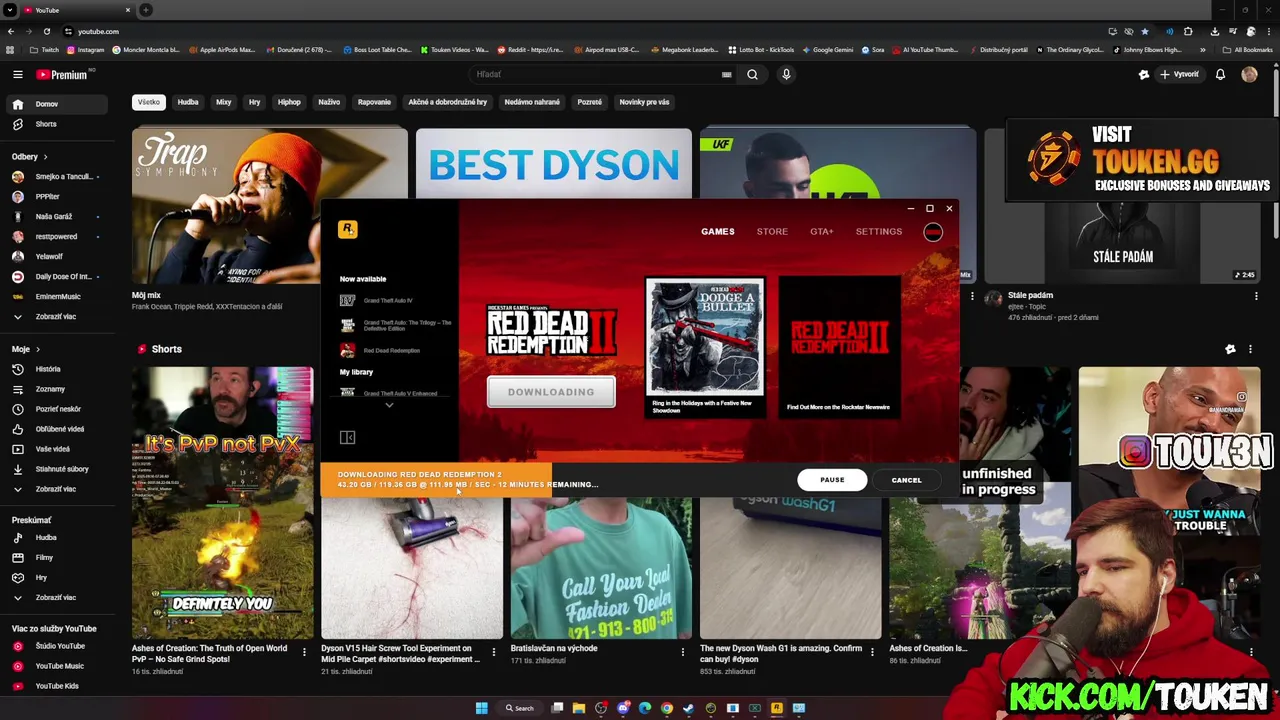This screenshot has width=1280, height=720.
Task: Select the Akčné a dobrodružné hry chip
Action: [x=448, y=102]
